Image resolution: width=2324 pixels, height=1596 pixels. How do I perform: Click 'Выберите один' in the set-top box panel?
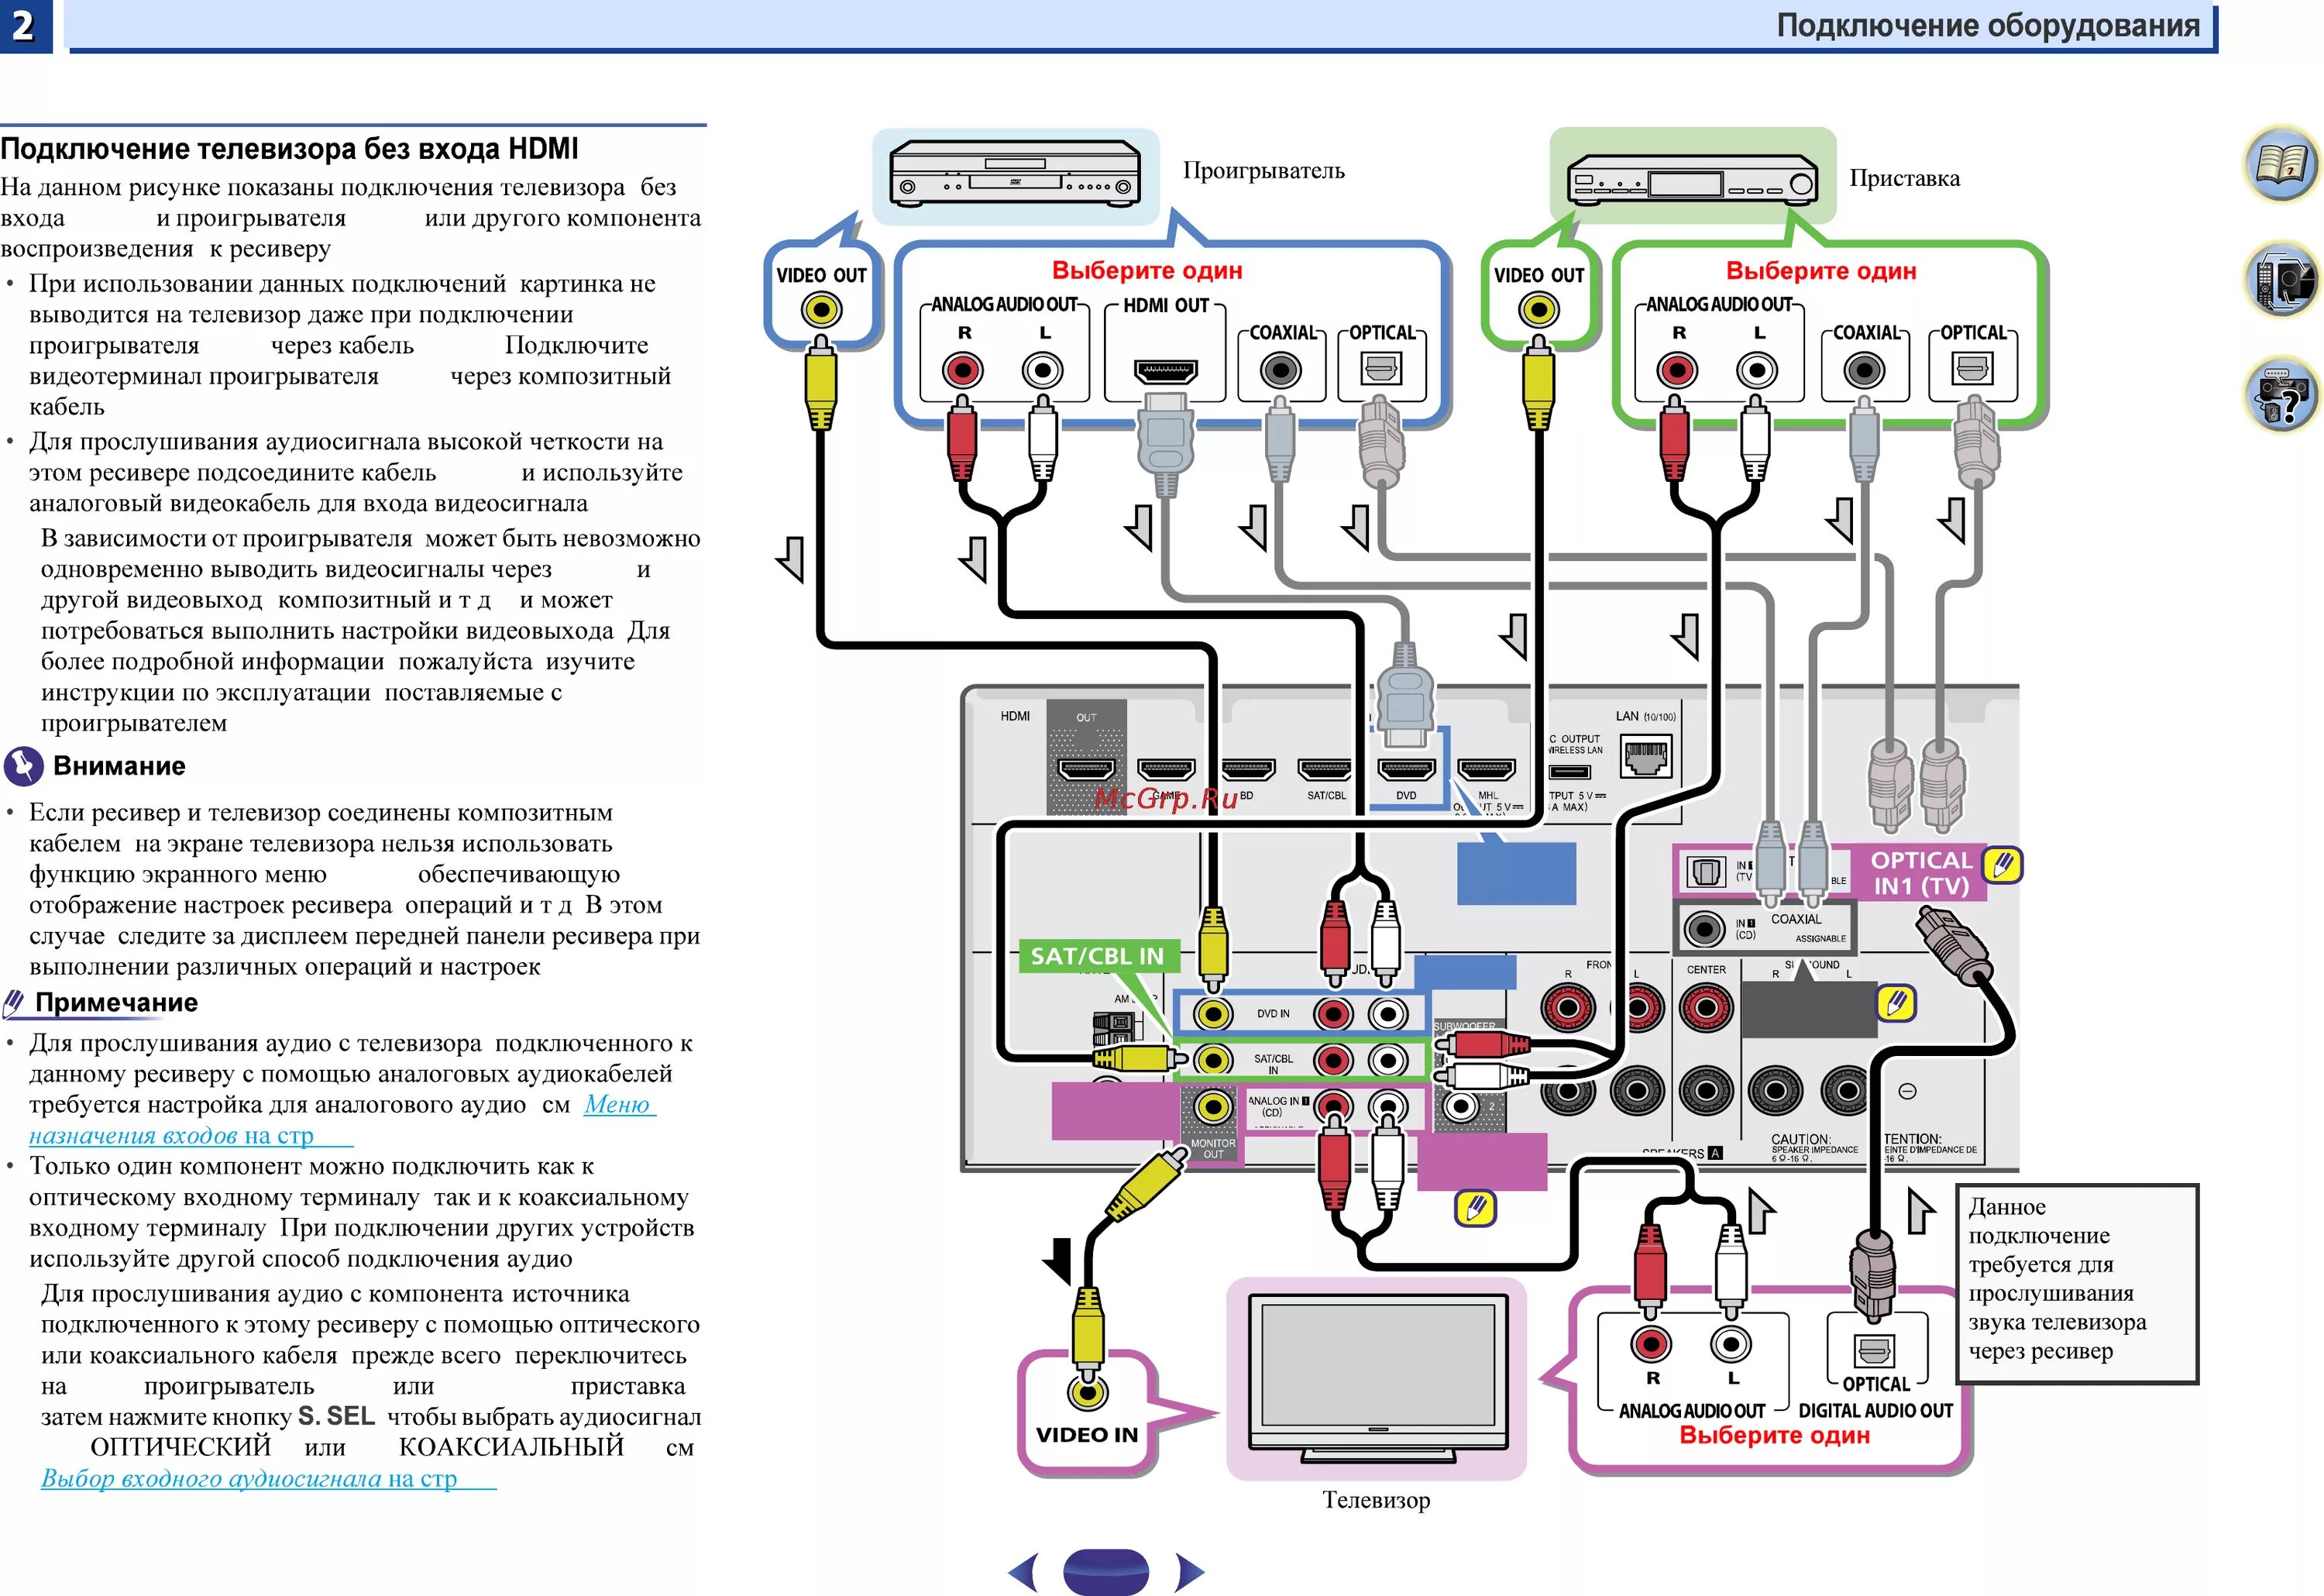1821,271
